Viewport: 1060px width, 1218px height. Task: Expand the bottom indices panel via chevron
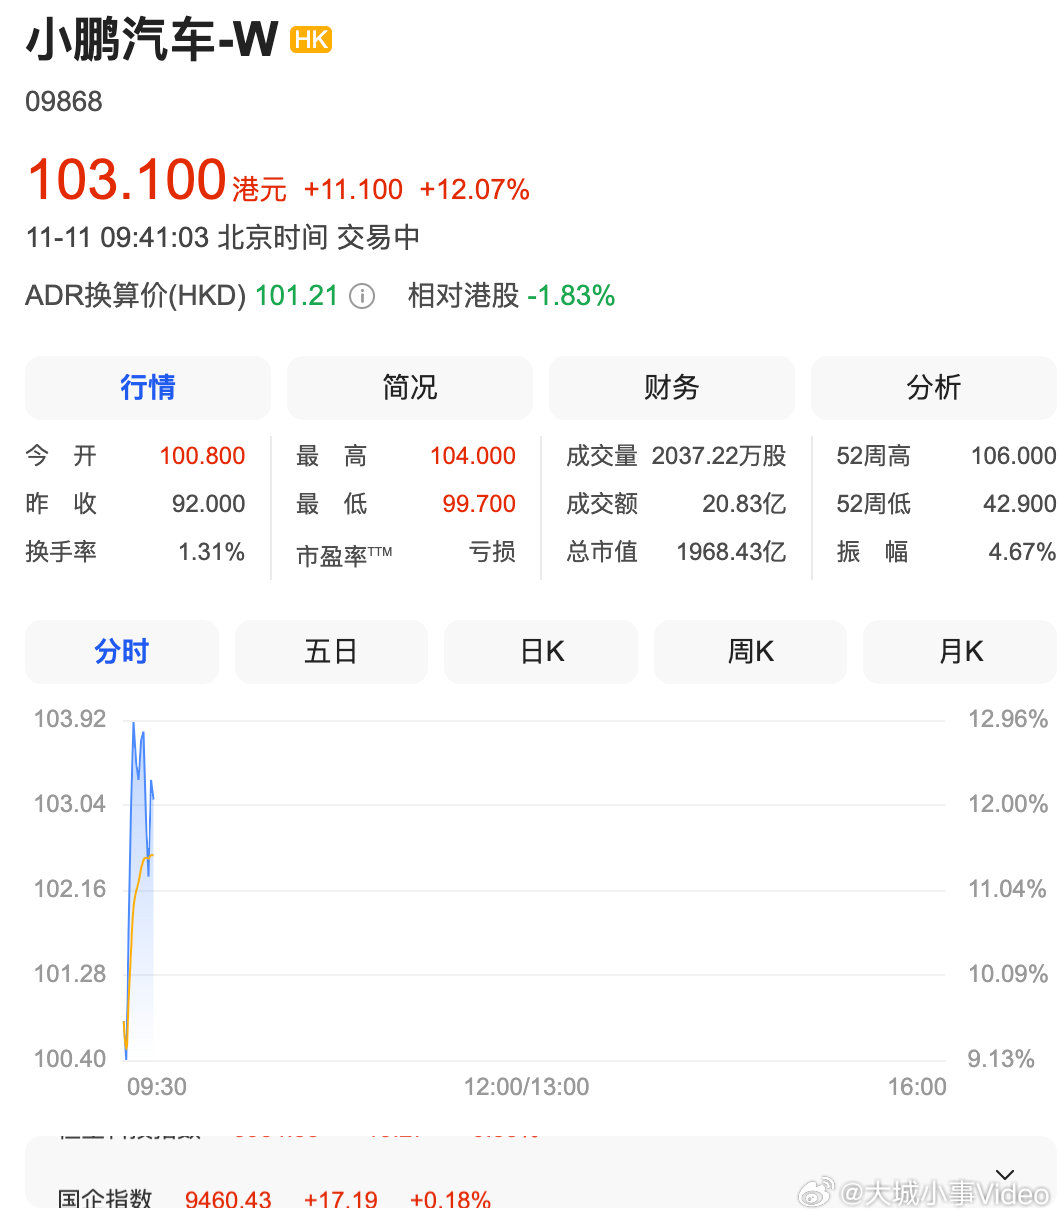(1004, 1174)
